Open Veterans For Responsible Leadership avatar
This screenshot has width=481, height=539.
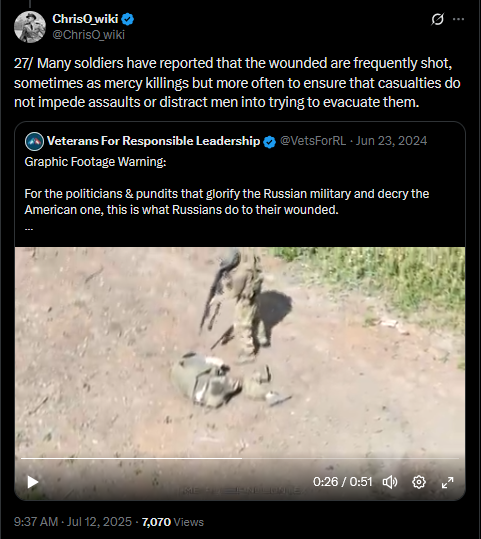34,141
